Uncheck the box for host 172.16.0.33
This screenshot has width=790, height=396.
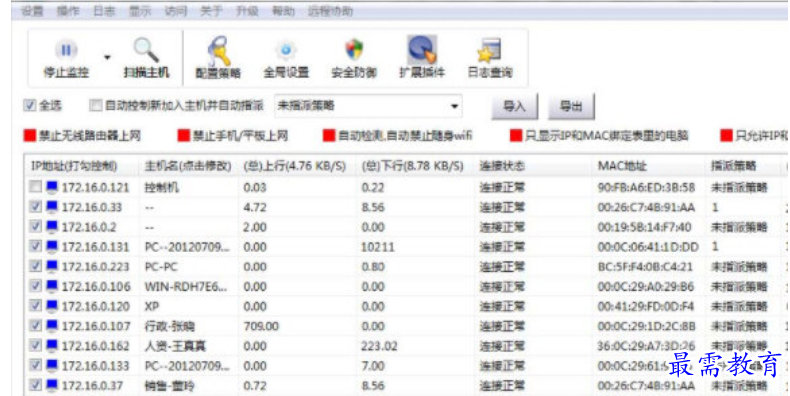pos(35,207)
